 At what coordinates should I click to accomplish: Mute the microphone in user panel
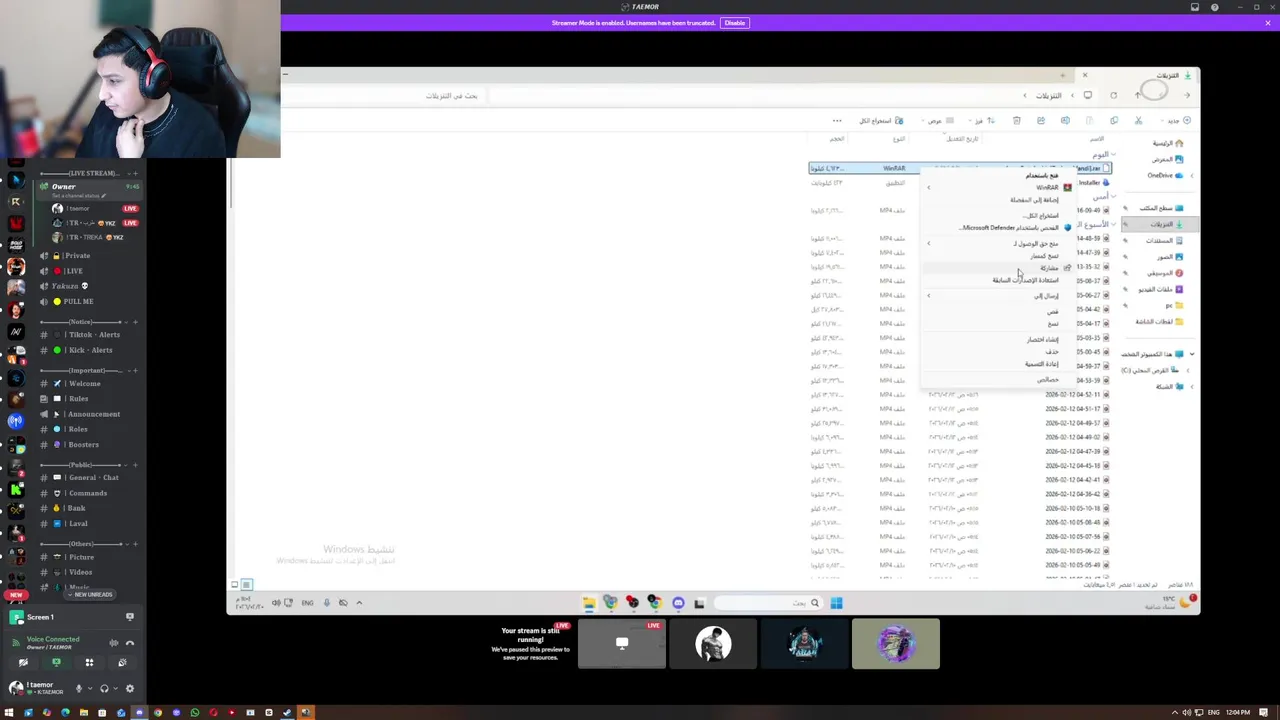coord(79,688)
